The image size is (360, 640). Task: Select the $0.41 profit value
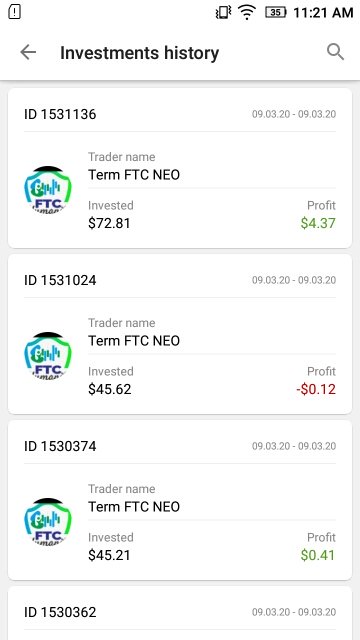[318, 555]
